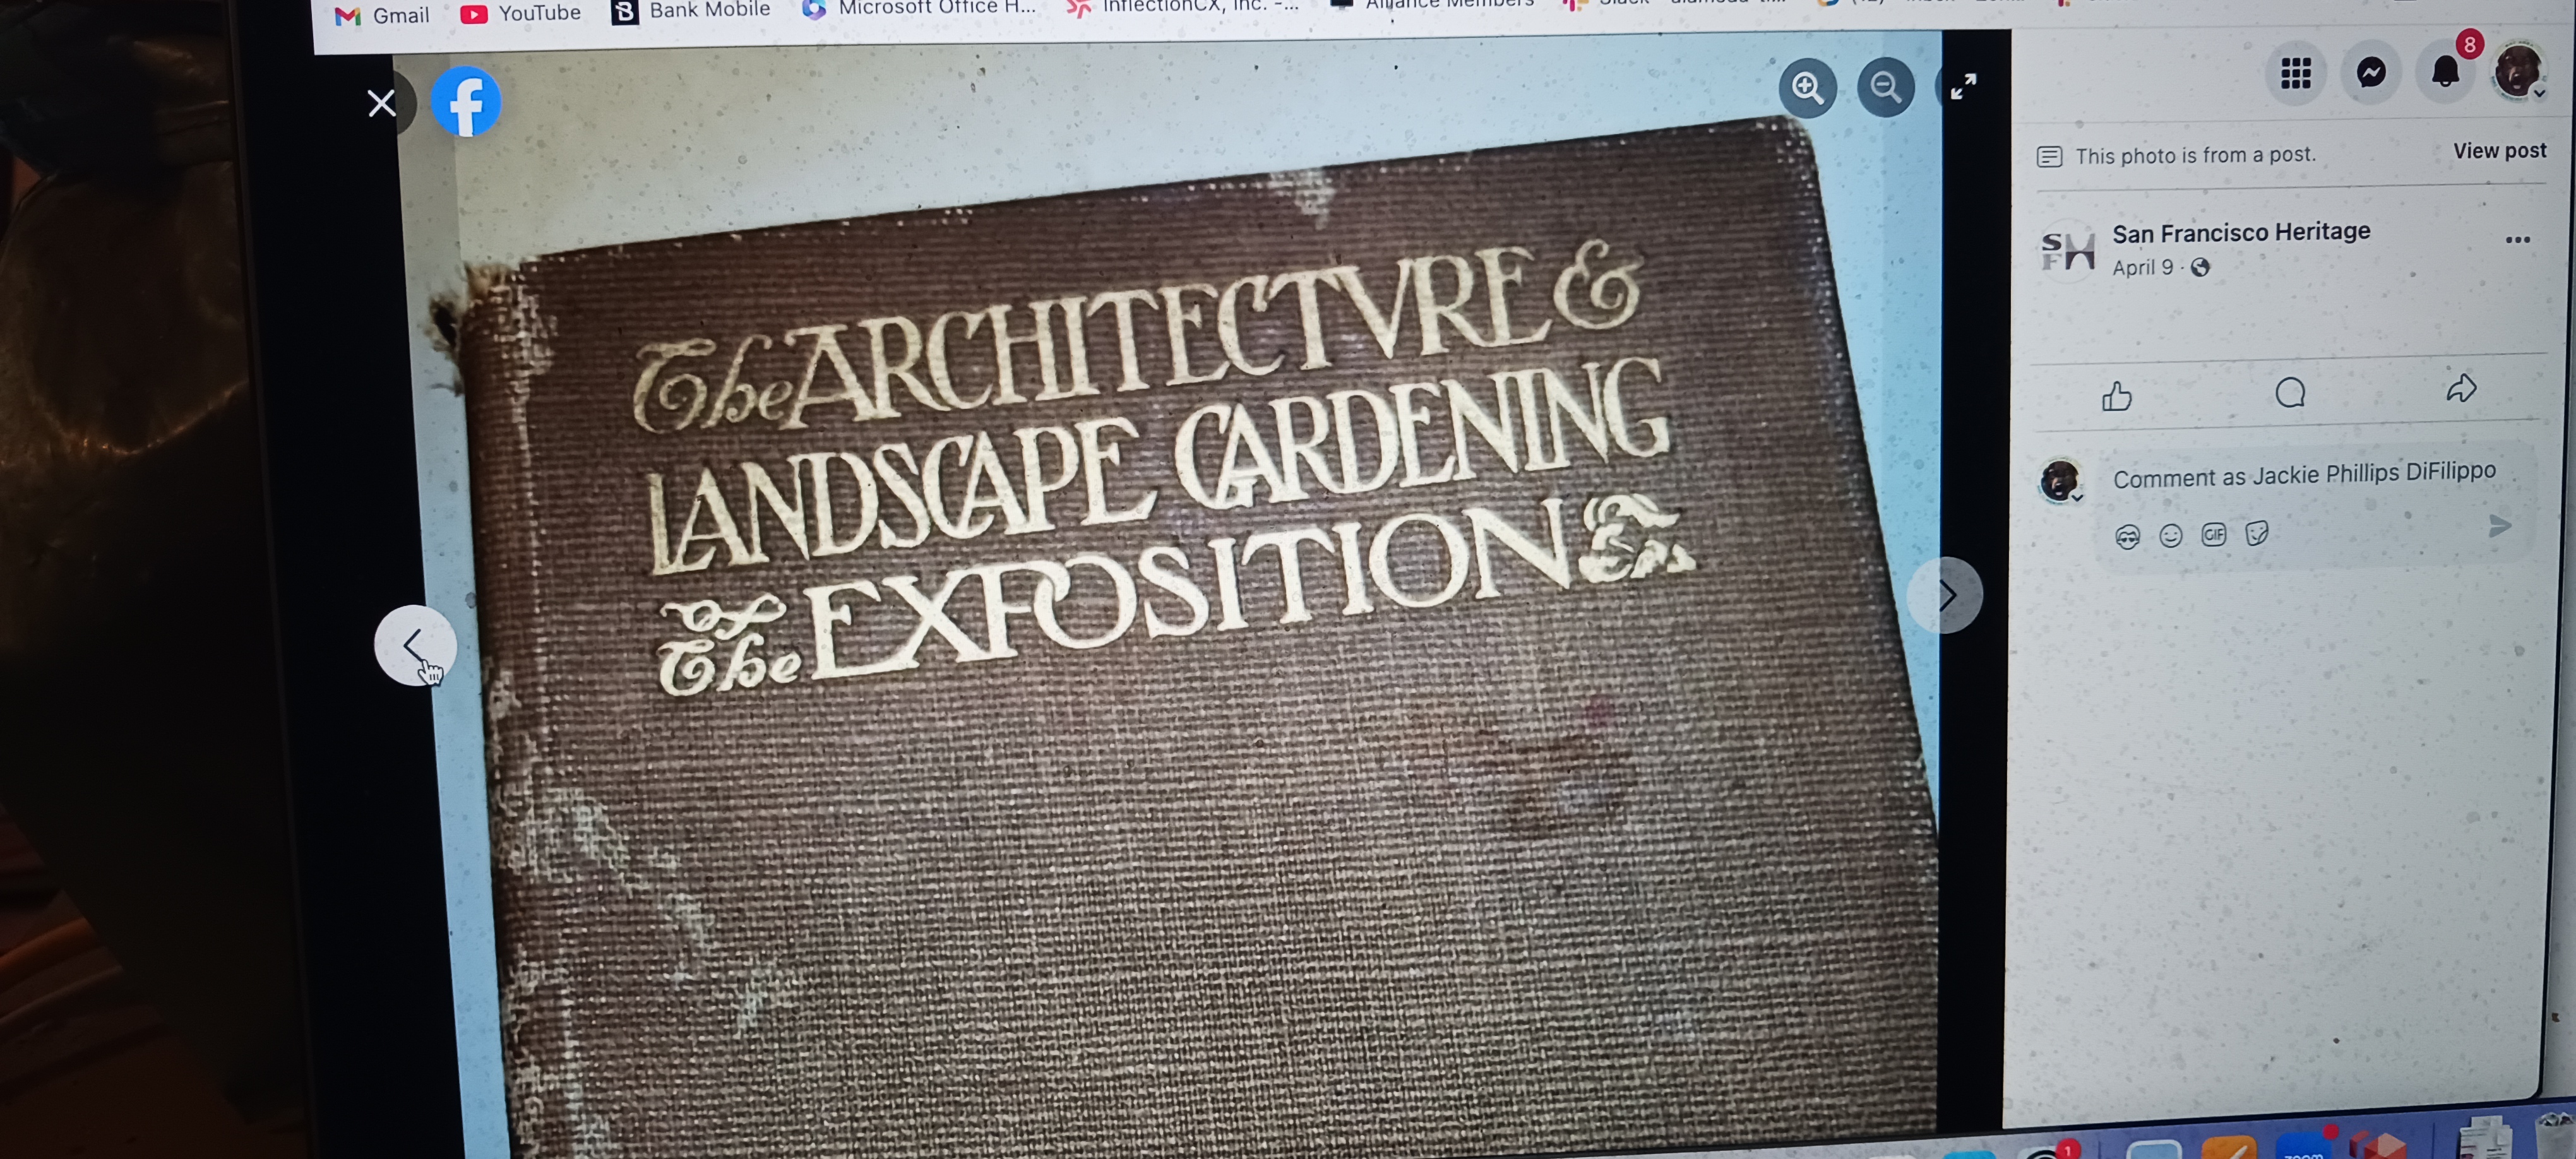
Task: Click the View post link
Action: point(2499,150)
